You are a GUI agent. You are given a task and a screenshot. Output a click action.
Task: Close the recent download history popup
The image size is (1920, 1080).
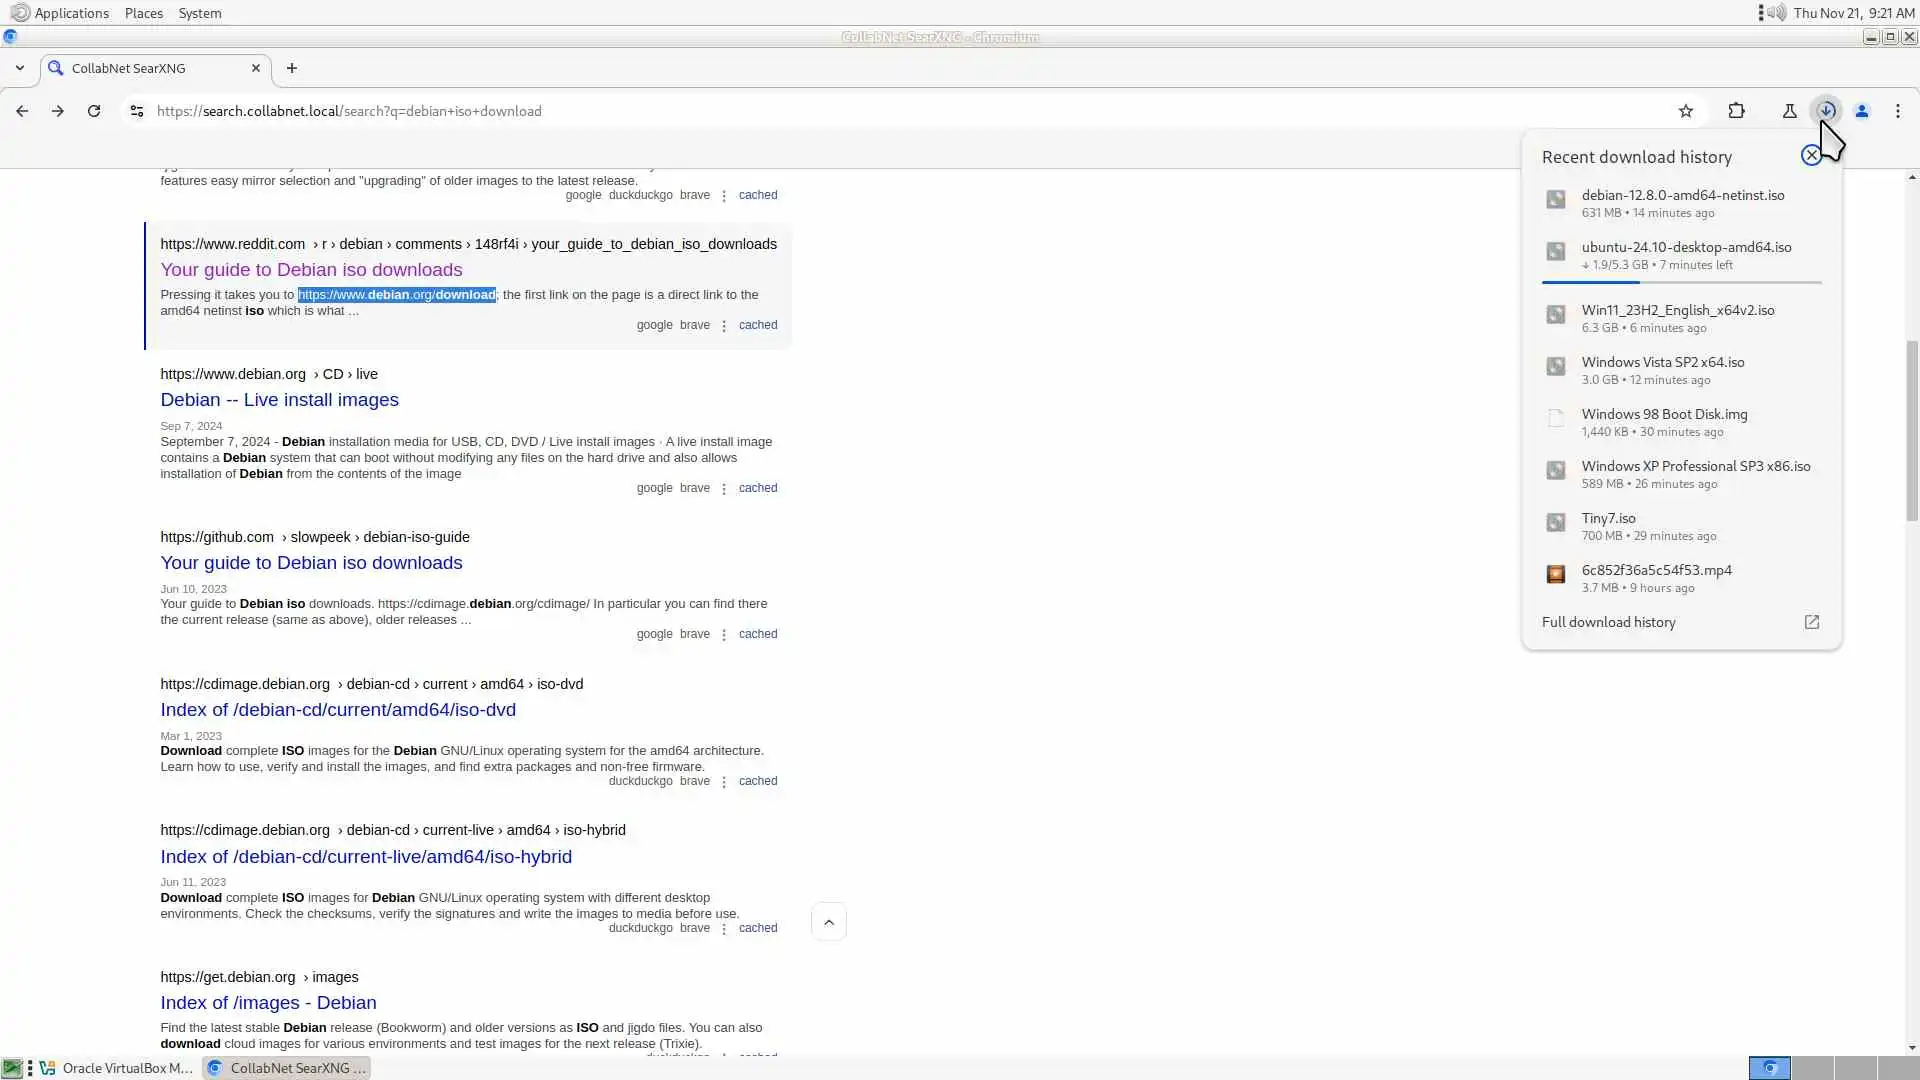[x=1811, y=155]
